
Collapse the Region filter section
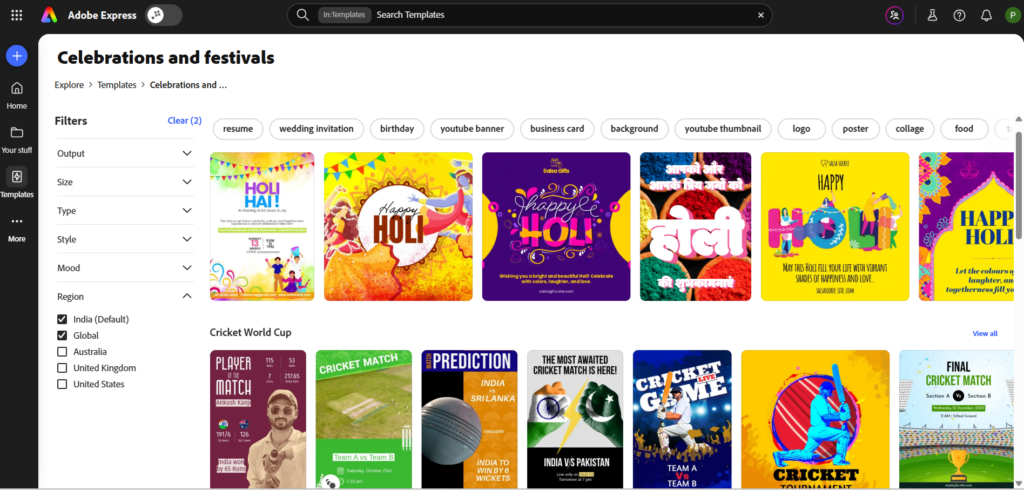187,296
